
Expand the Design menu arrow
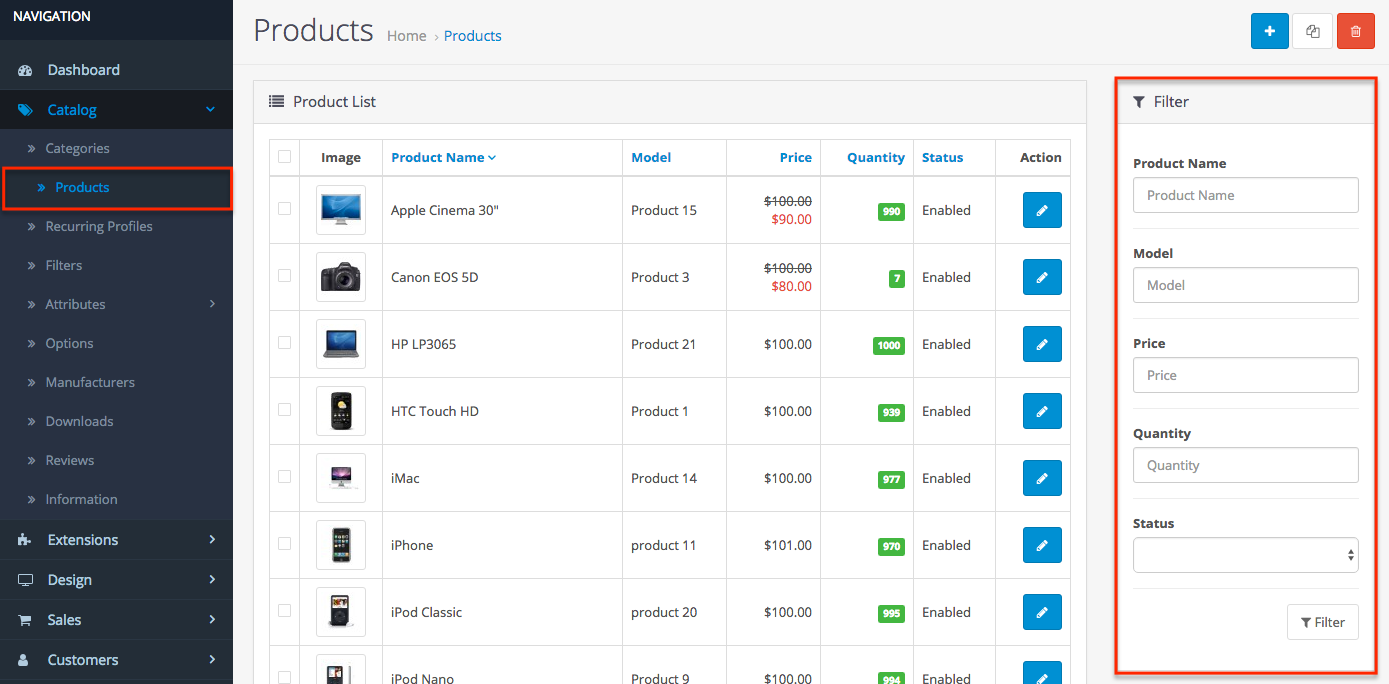click(211, 580)
